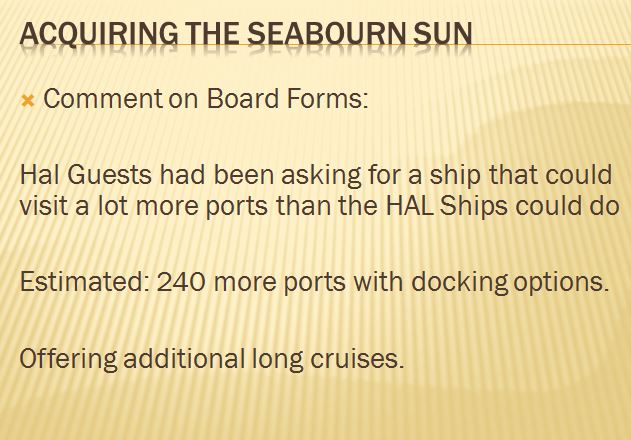This screenshot has height=440, width=631.
Task: Select the 'Comment on Board Forms:' line
Action: [206, 98]
